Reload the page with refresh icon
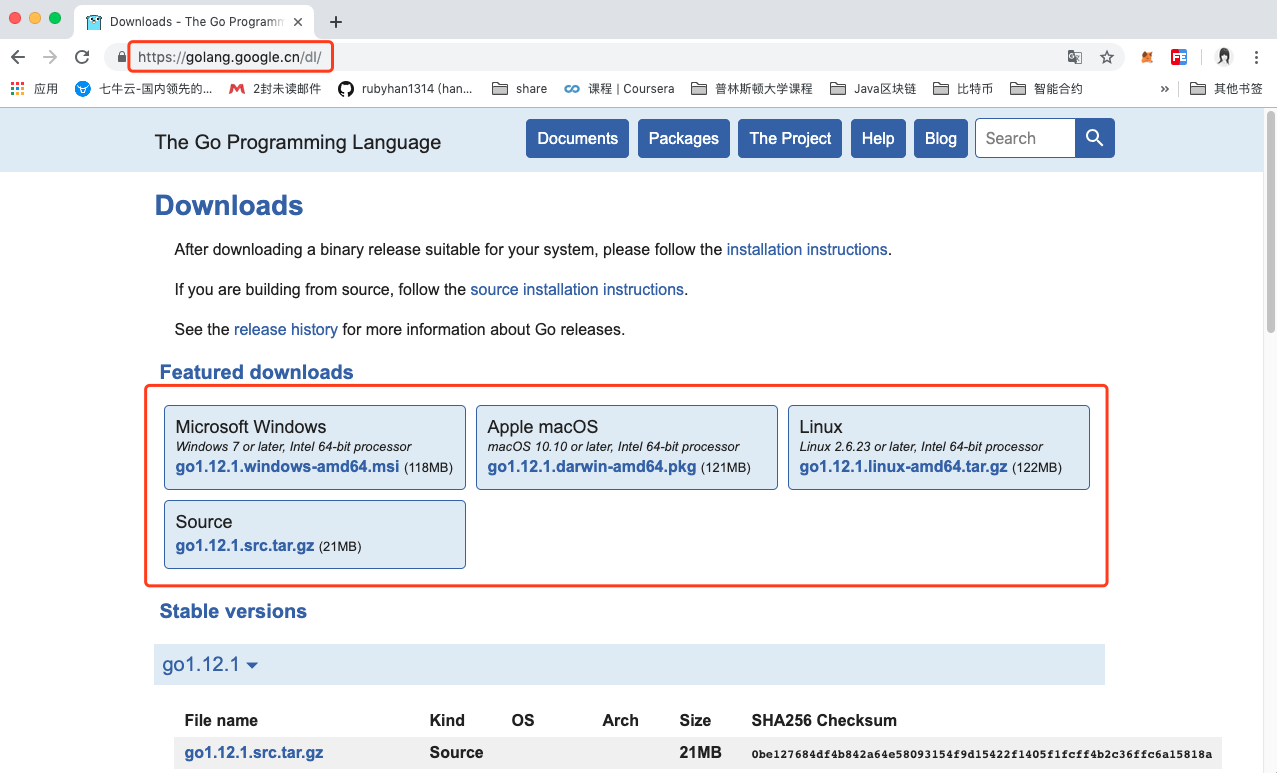1277x773 pixels. (82, 57)
